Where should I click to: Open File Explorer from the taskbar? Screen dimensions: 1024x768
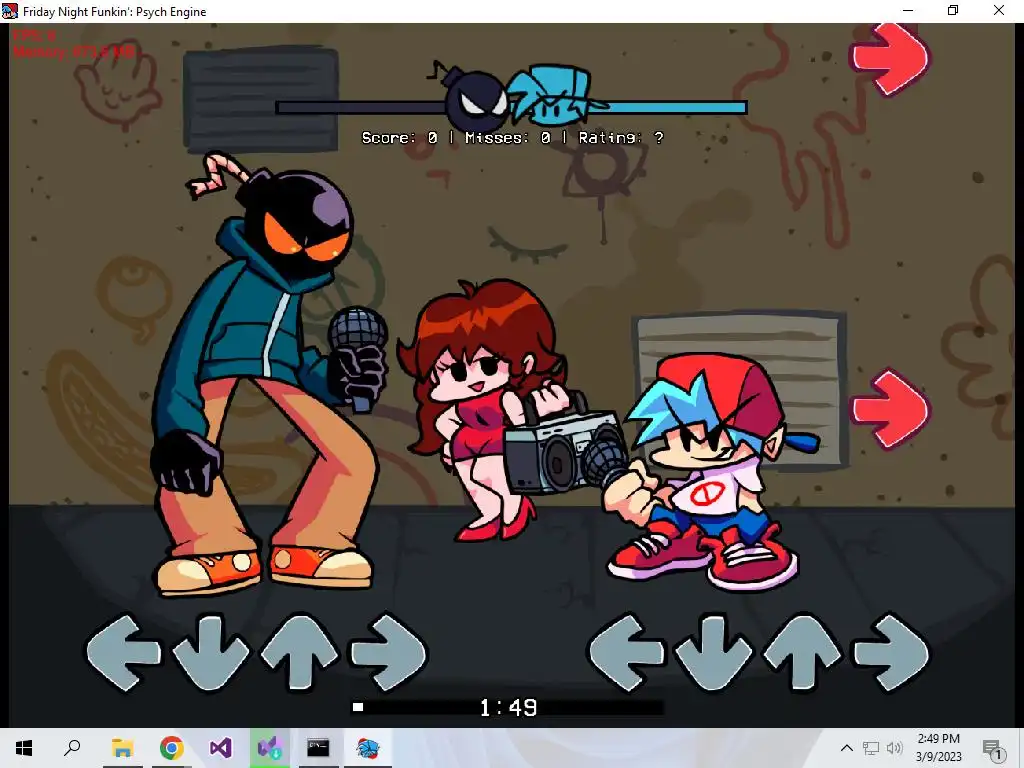point(122,748)
